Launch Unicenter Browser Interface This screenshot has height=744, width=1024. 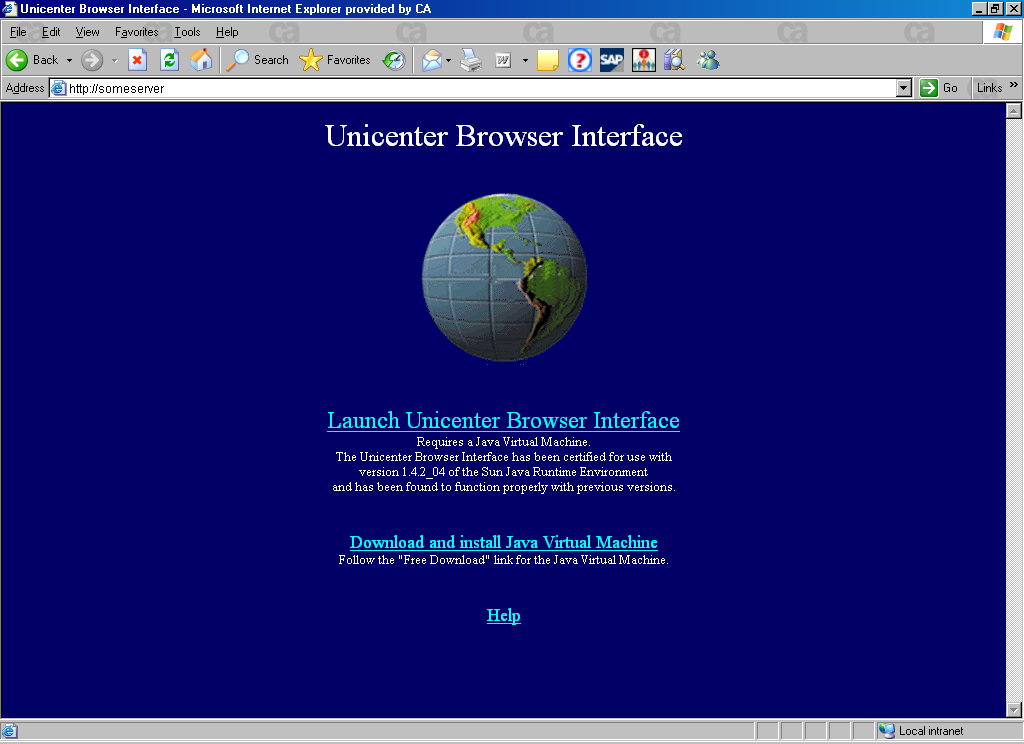(503, 420)
